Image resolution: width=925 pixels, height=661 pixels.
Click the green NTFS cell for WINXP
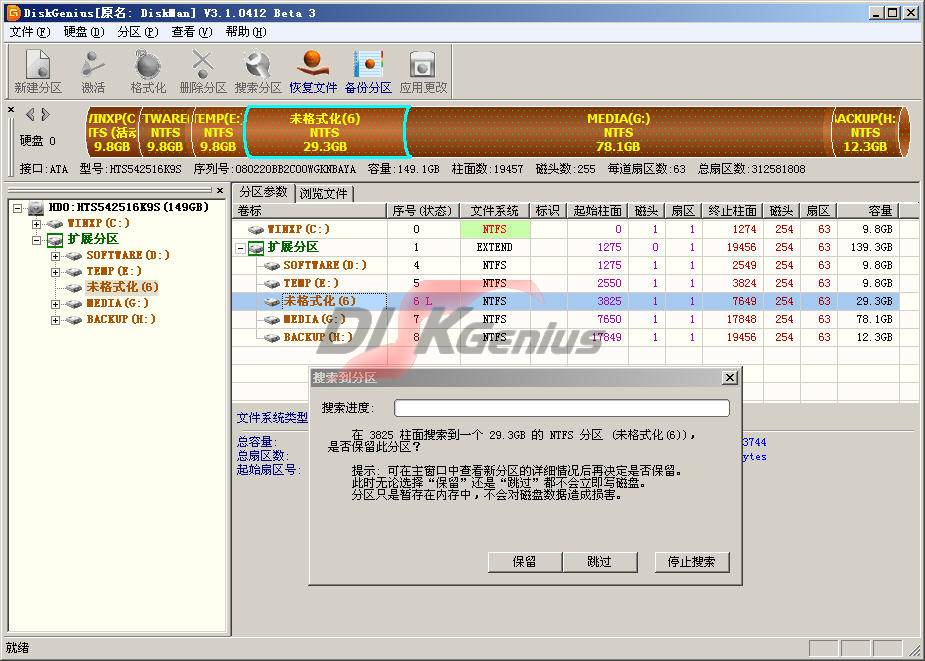[495, 229]
